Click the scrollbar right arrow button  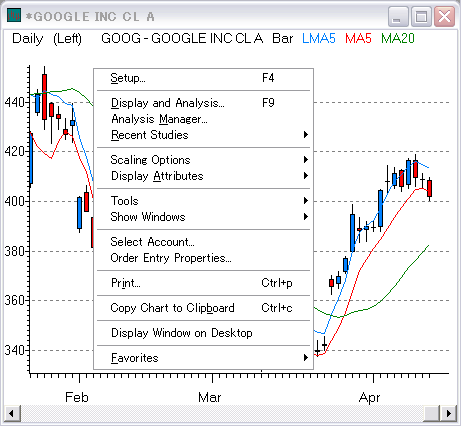tap(449, 414)
